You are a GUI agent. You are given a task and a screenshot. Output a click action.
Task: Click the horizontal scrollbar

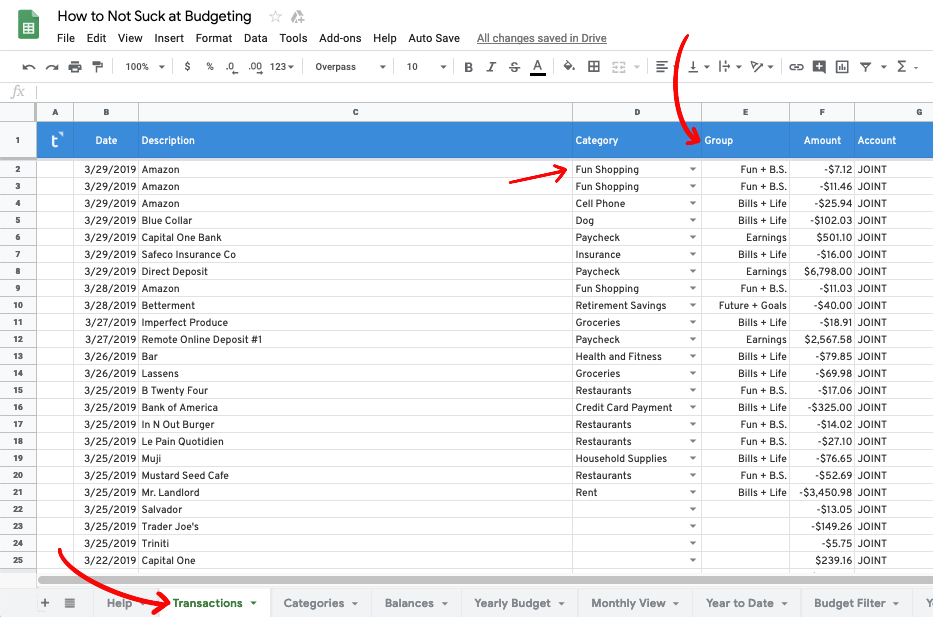[486, 580]
